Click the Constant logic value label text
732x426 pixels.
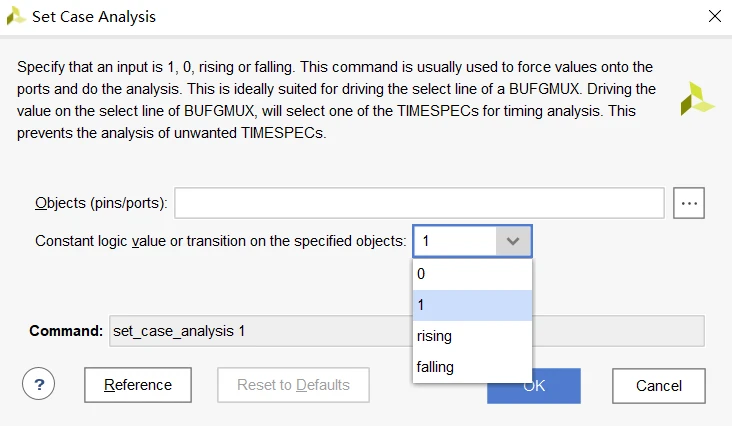220,241
